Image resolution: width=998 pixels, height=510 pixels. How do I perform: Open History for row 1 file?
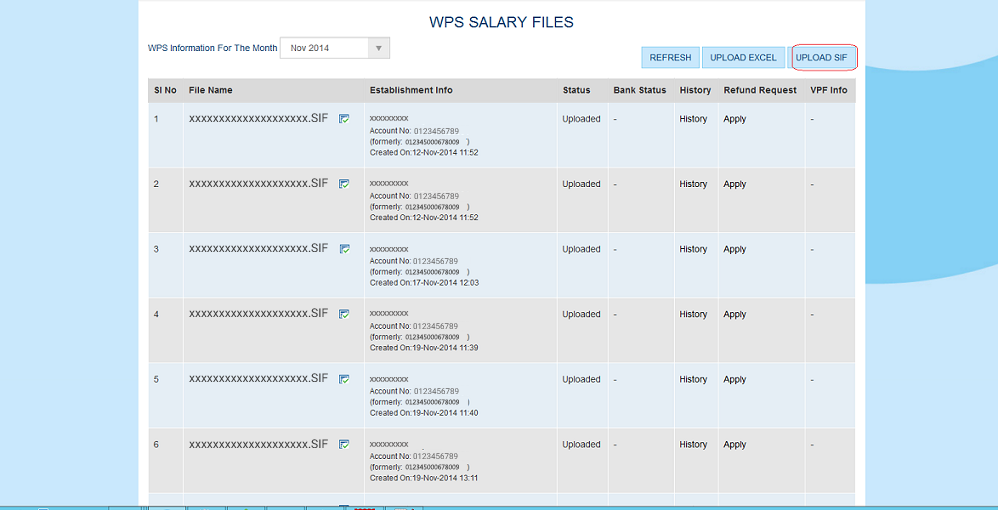(693, 119)
